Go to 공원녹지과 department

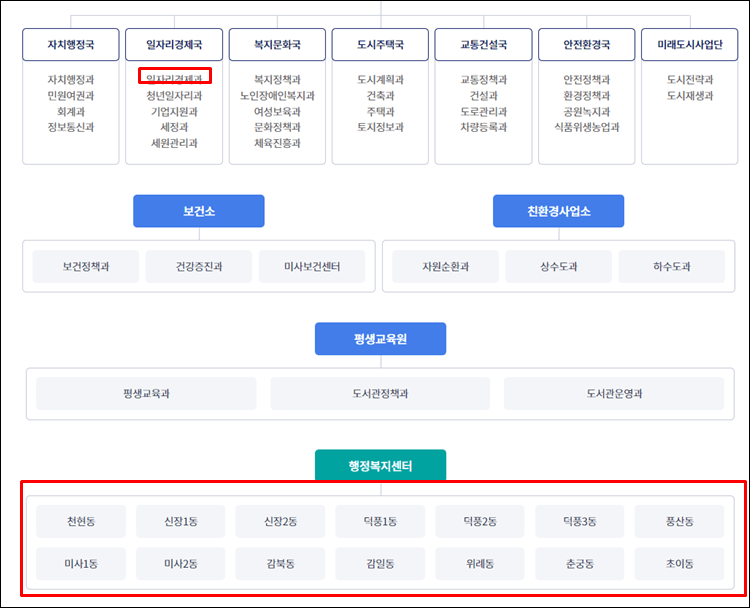[x=587, y=111]
